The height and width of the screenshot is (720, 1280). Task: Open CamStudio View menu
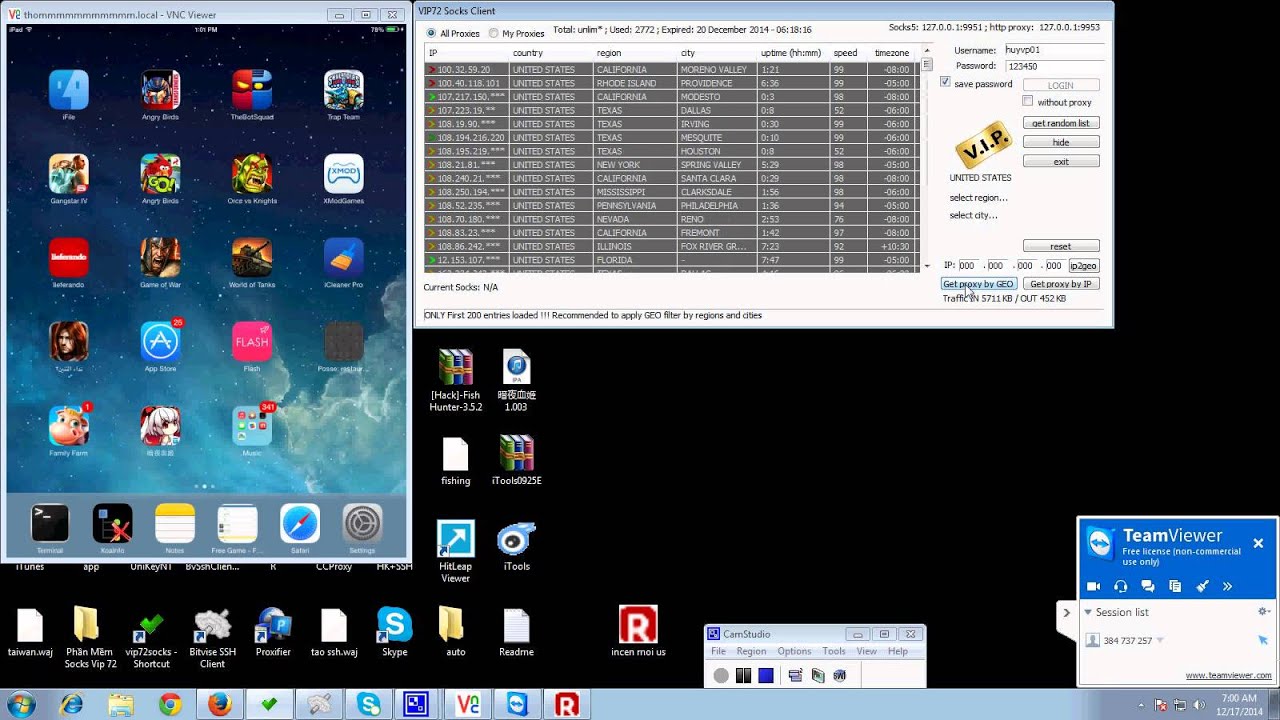click(866, 651)
